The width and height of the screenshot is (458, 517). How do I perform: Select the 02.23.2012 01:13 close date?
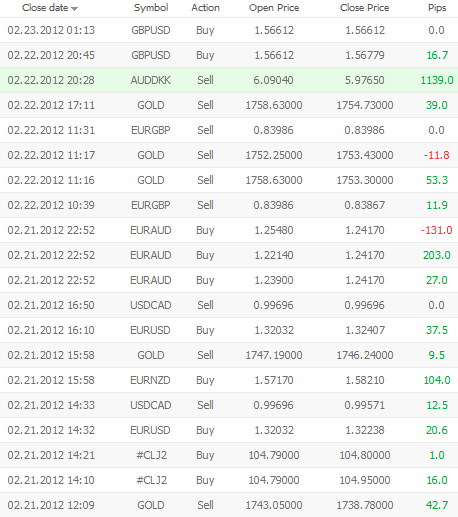click(51, 30)
